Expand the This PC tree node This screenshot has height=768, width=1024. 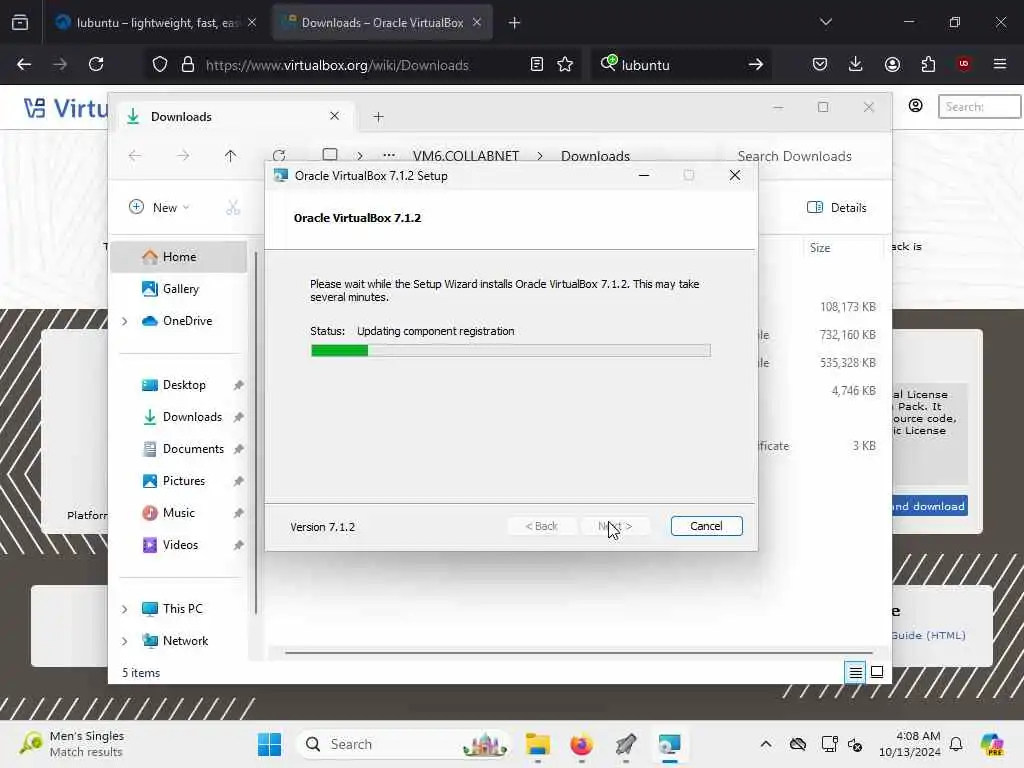(x=124, y=609)
